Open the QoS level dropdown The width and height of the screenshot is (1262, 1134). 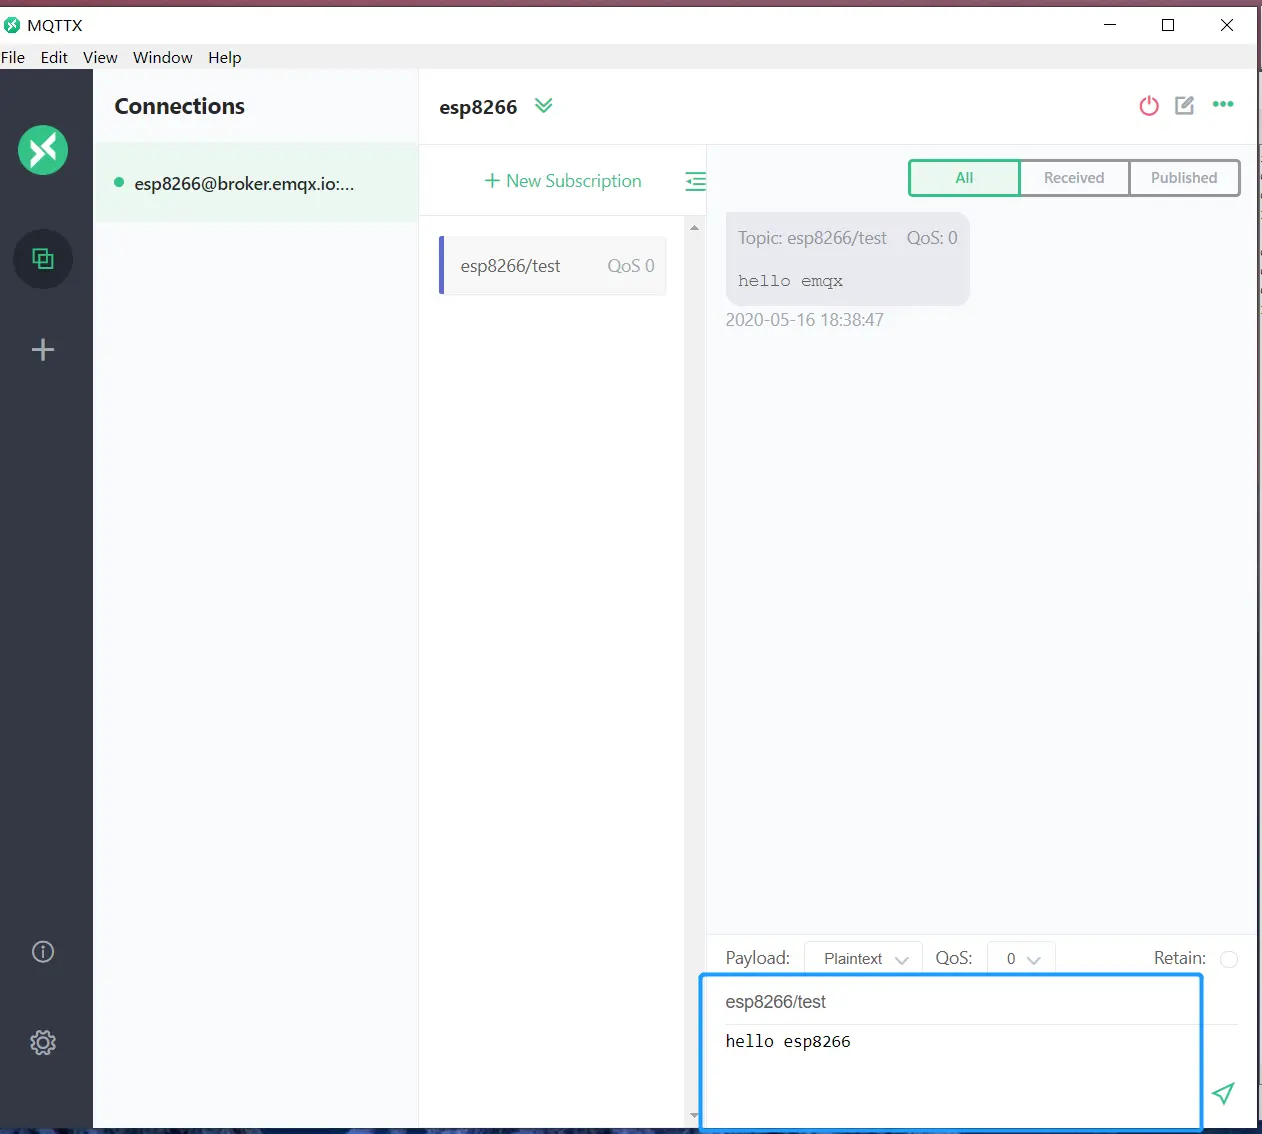click(1021, 959)
